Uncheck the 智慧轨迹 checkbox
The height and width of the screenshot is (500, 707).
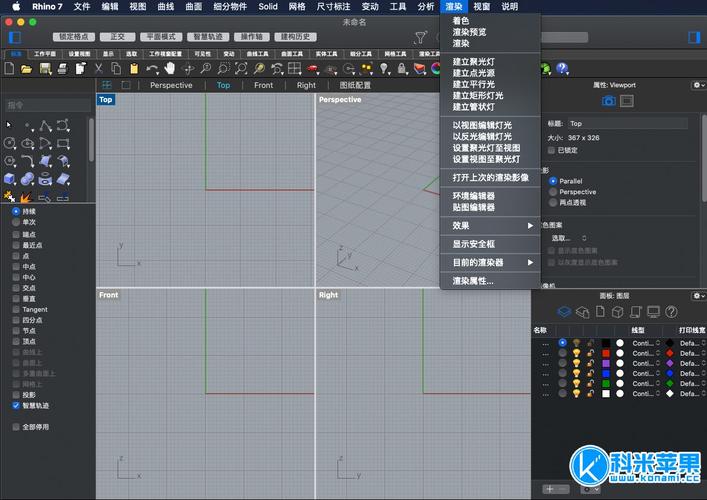coord(16,405)
